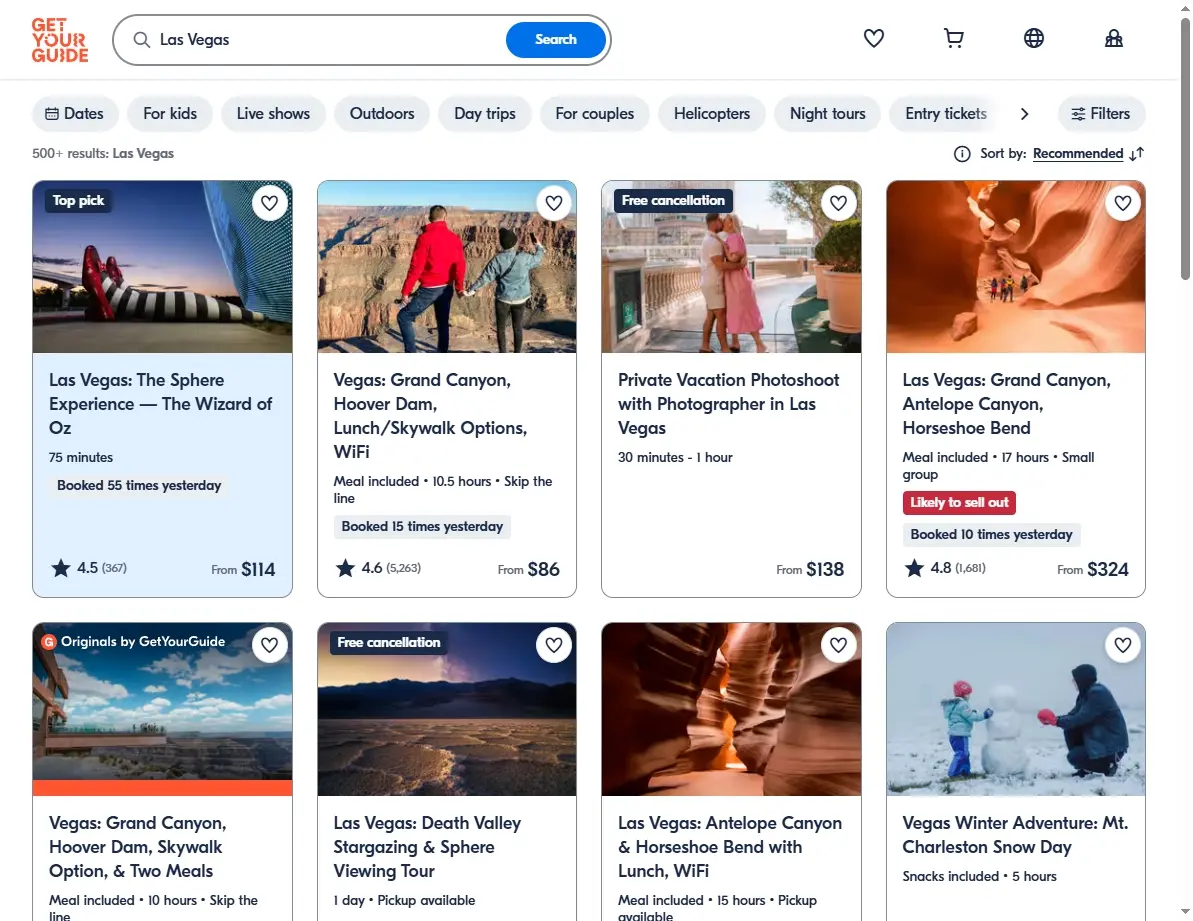Open the Filters panel
Screen dimensions: 1193x921
pyautogui.click(x=1101, y=114)
